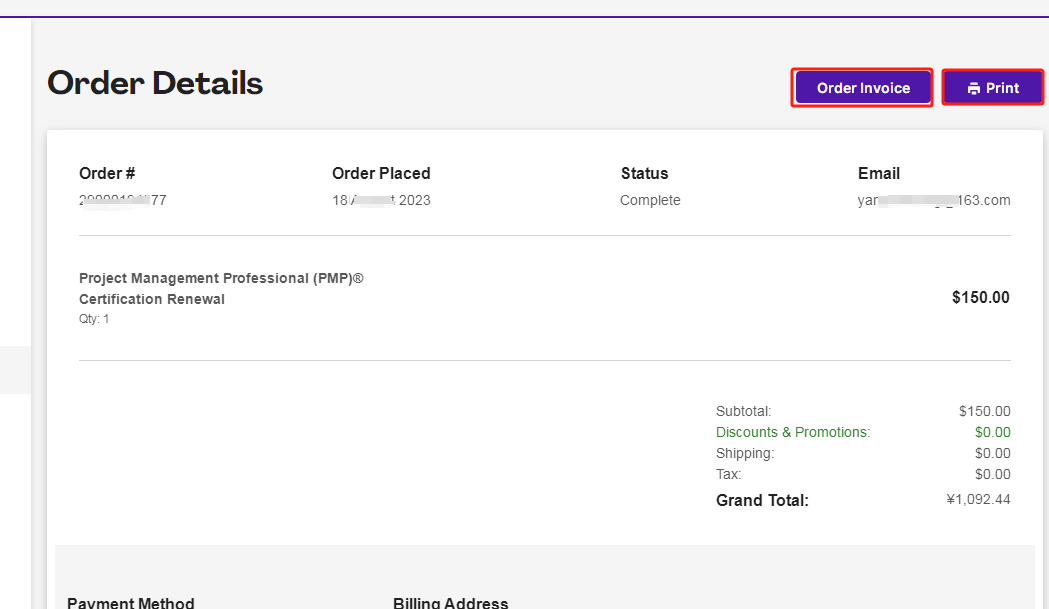Click the Print button
Image resolution: width=1049 pixels, height=609 pixels.
tap(993, 88)
